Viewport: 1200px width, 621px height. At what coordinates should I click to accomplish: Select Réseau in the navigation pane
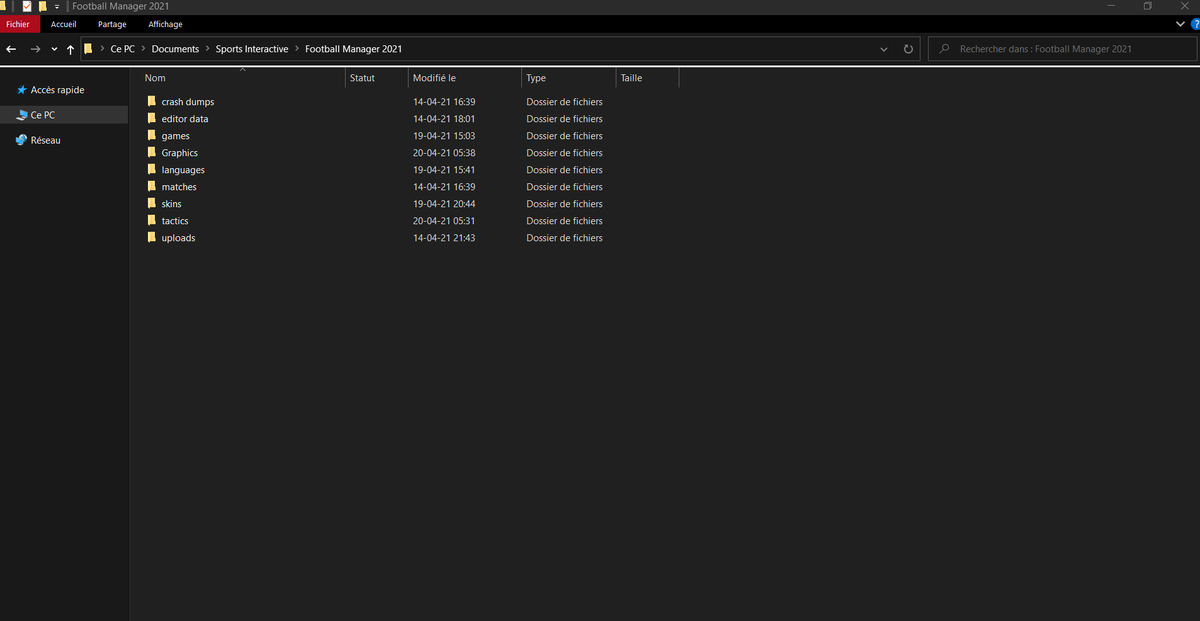coord(45,141)
